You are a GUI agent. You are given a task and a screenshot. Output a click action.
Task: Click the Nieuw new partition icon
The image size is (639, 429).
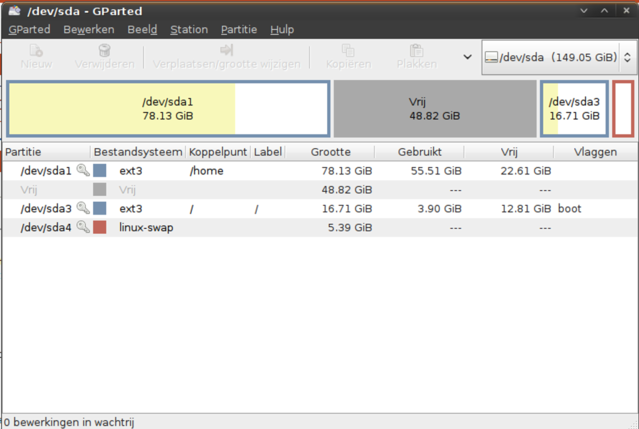click(x=36, y=50)
